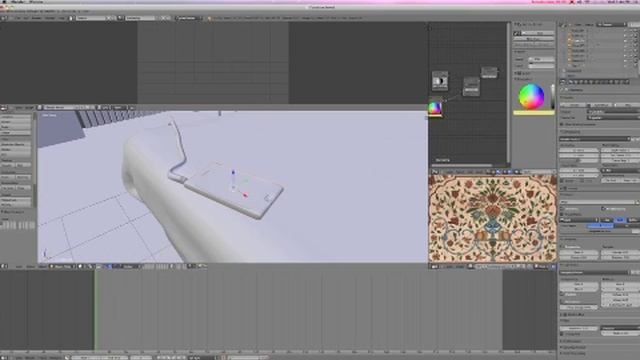Open the outliner display mode dropdown

pos(611,24)
